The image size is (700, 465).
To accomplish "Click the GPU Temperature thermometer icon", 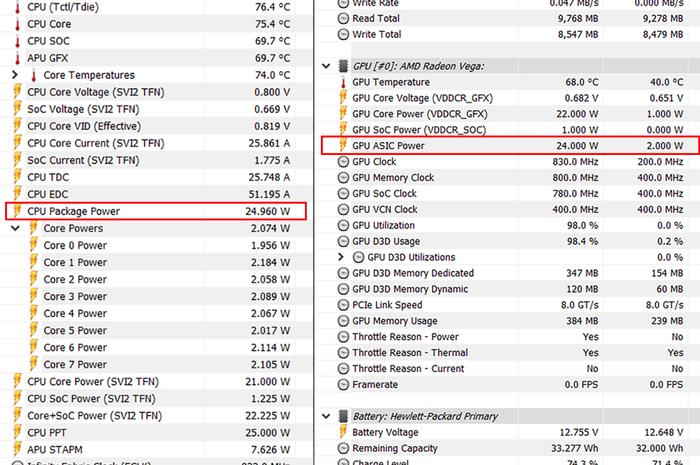I will 343,82.
